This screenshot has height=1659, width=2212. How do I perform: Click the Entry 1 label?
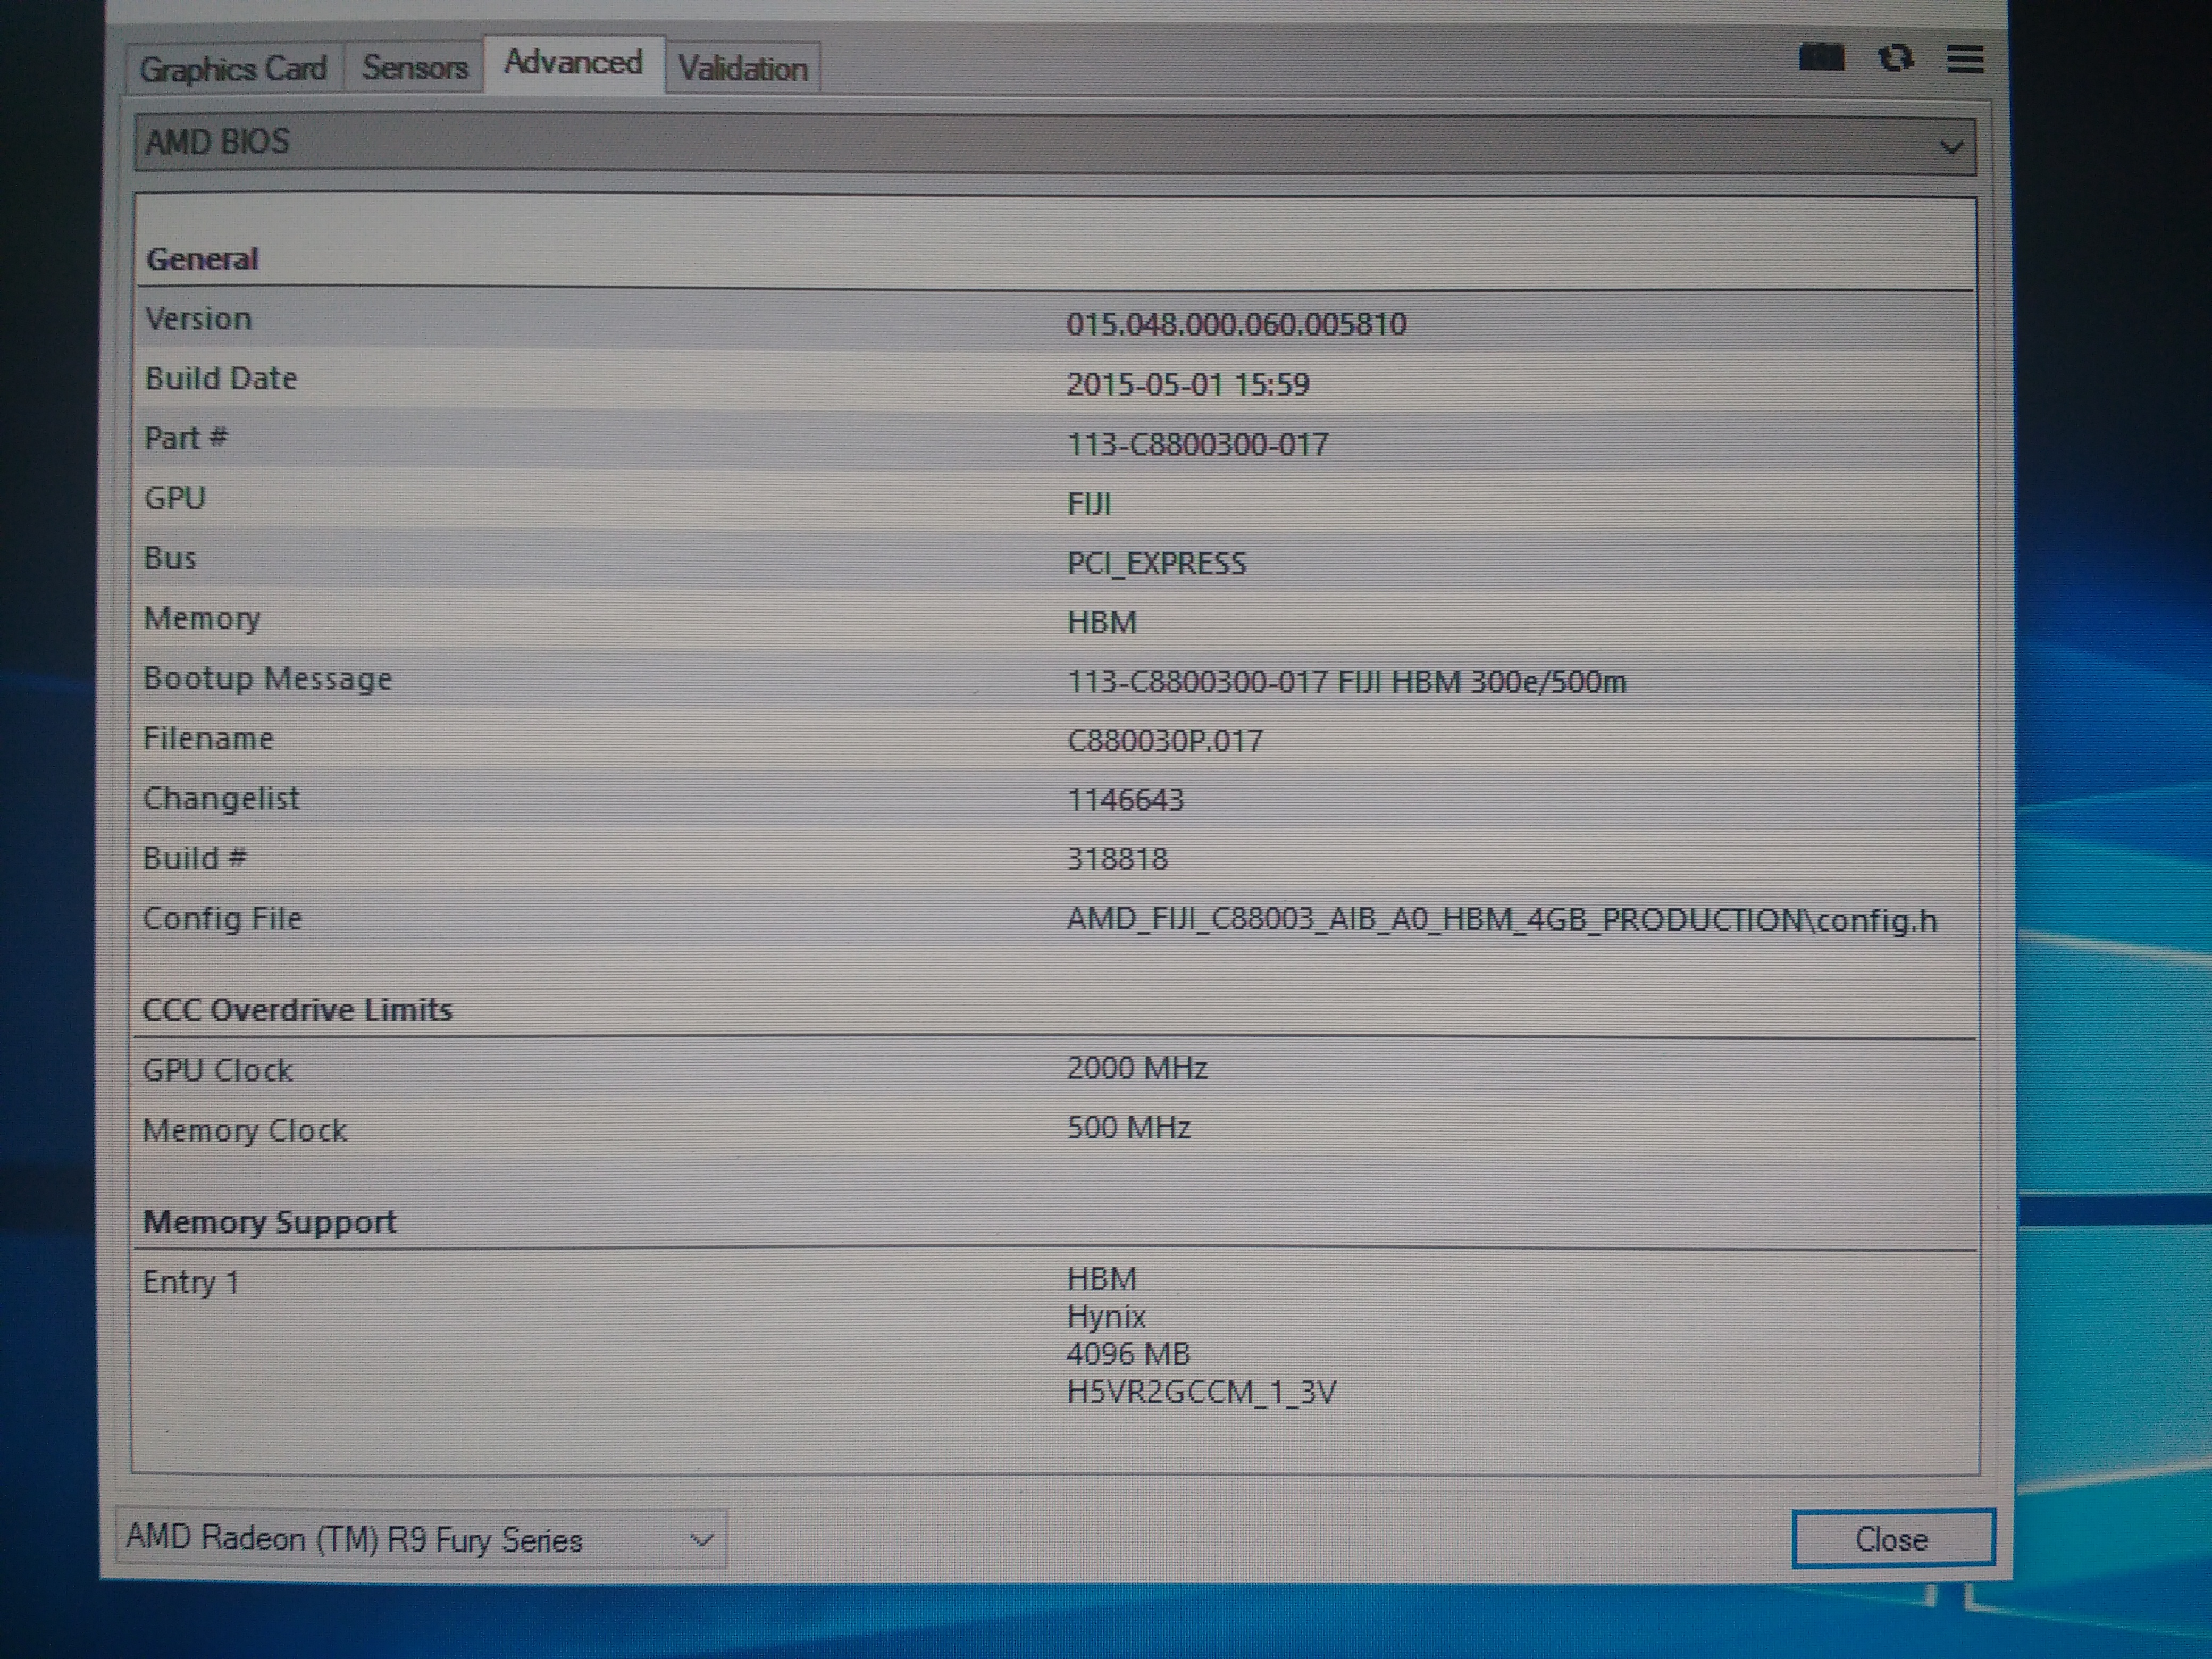191,1282
